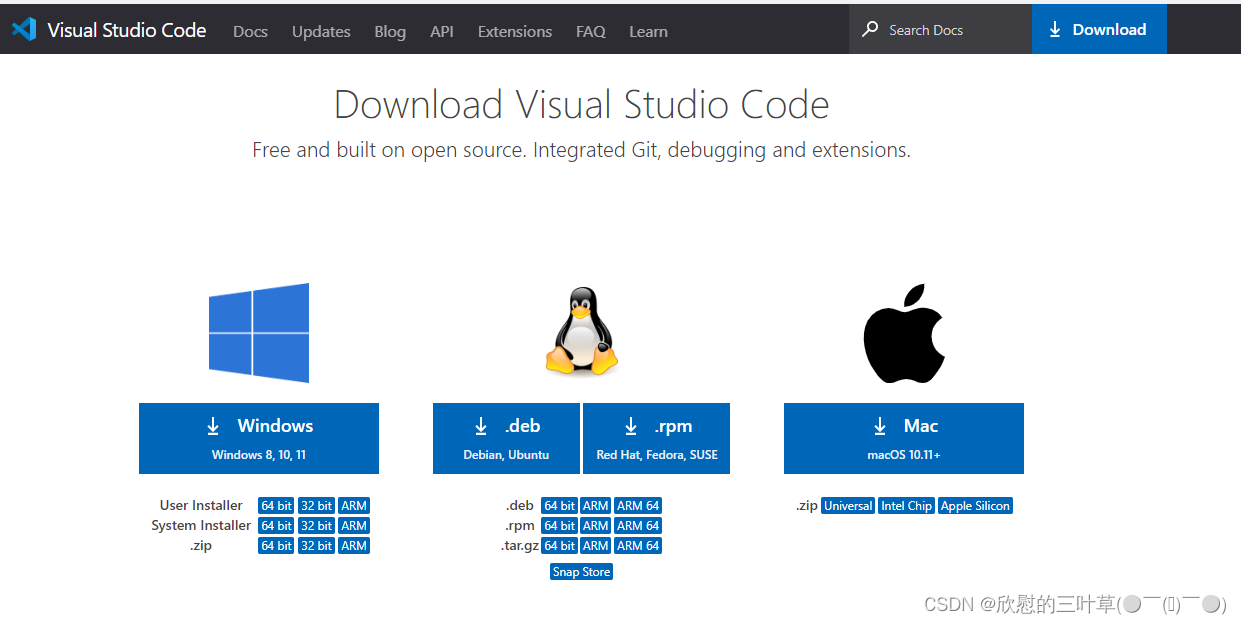Select Linux .deb 64 bit link
The image size is (1241, 624).
click(x=559, y=506)
